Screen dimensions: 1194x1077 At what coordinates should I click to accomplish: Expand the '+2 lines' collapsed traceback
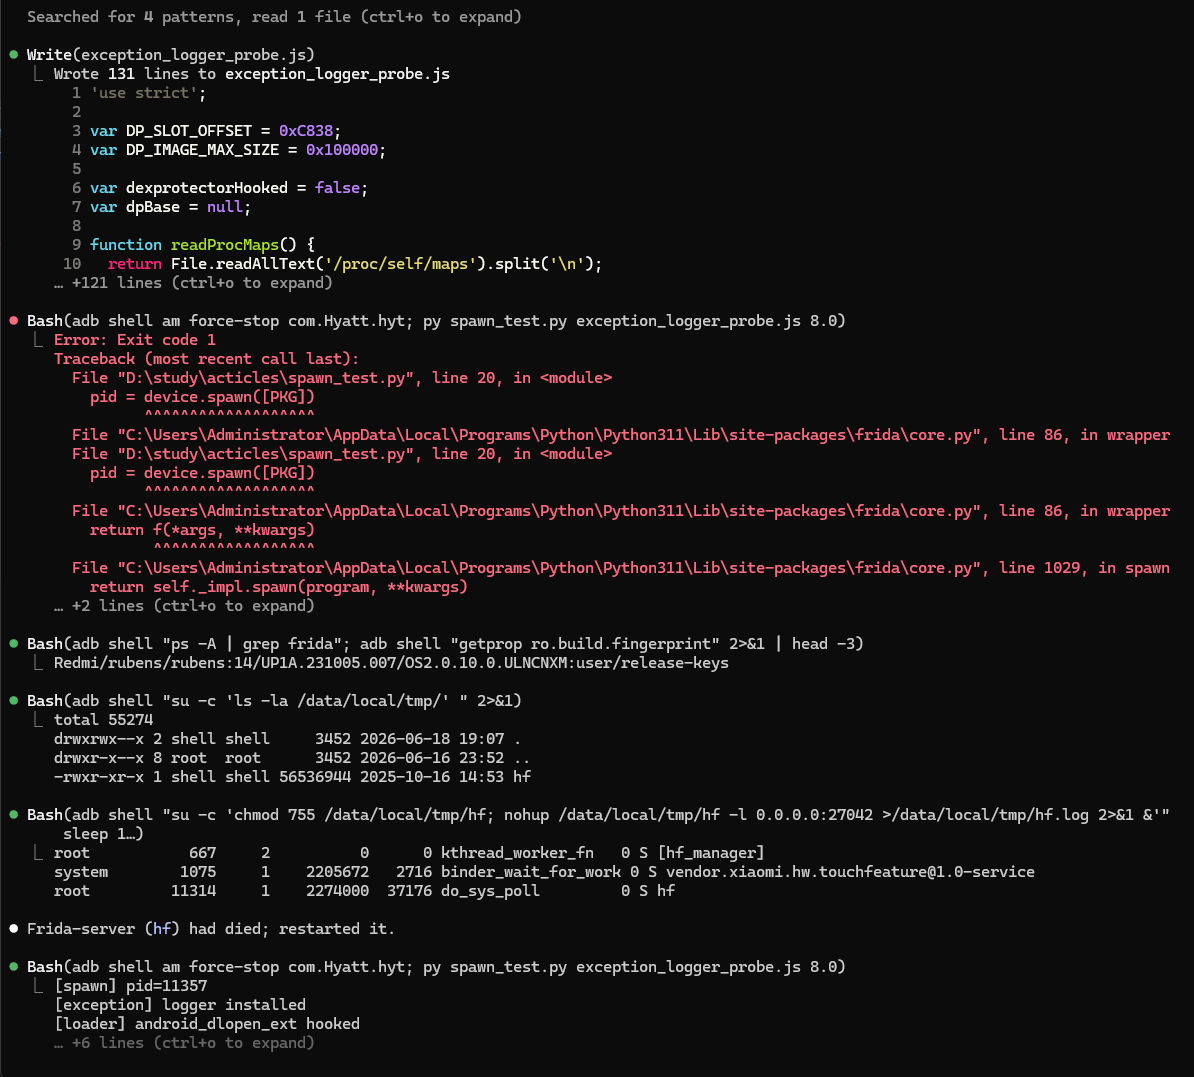click(184, 606)
